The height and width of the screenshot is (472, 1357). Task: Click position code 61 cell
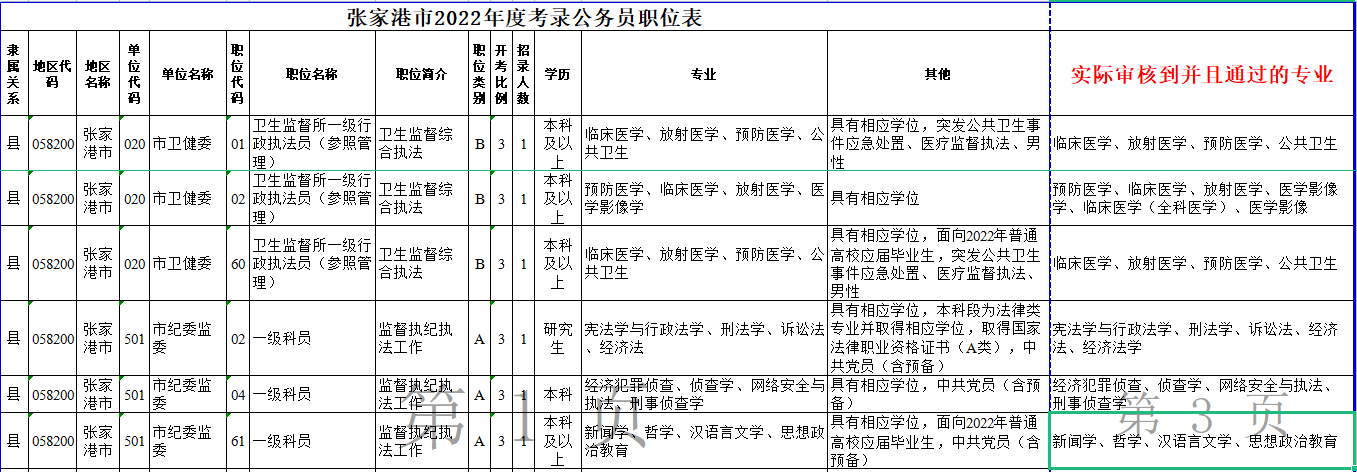(237, 441)
